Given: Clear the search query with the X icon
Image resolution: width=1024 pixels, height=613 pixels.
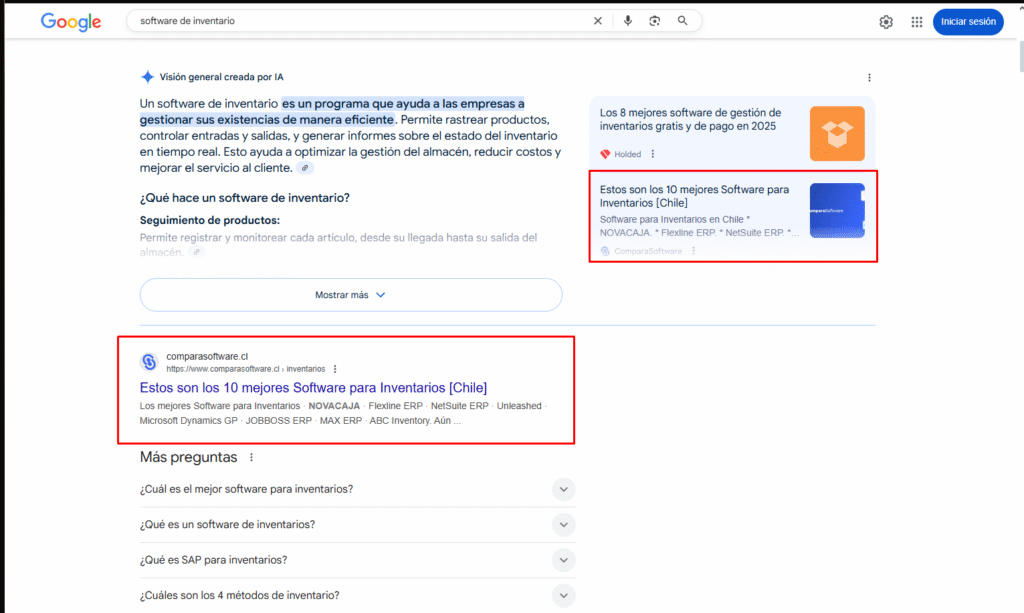Looking at the screenshot, I should [598, 21].
